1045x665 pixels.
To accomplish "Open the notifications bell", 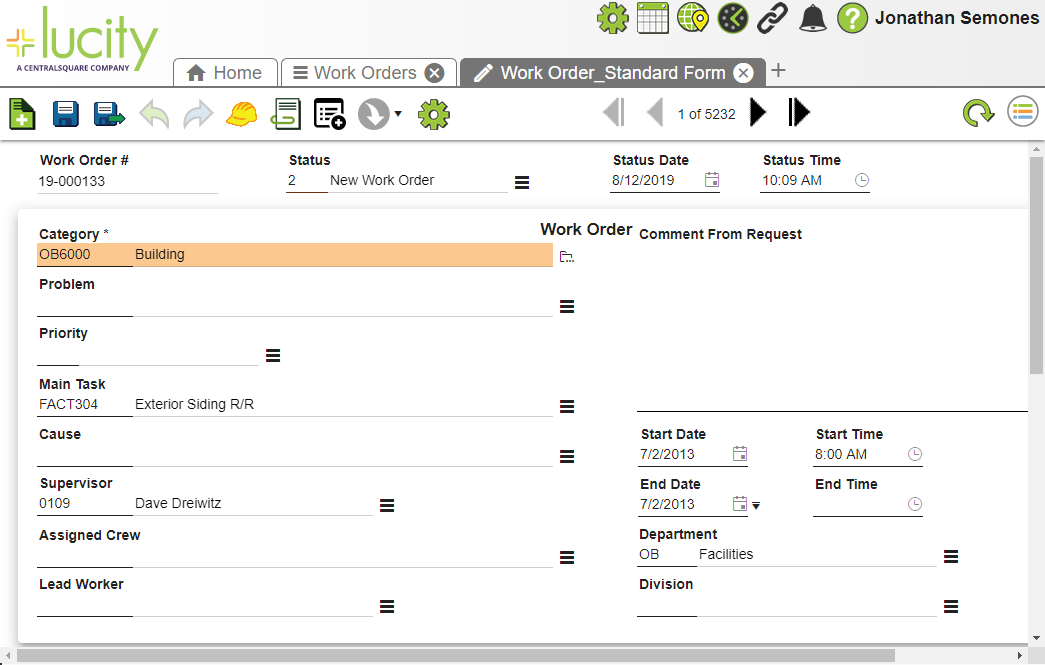I will coord(812,18).
